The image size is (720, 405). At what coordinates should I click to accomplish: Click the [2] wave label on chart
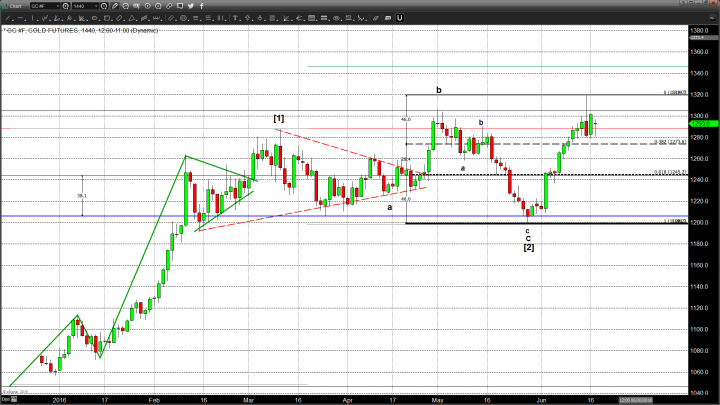[x=528, y=246]
